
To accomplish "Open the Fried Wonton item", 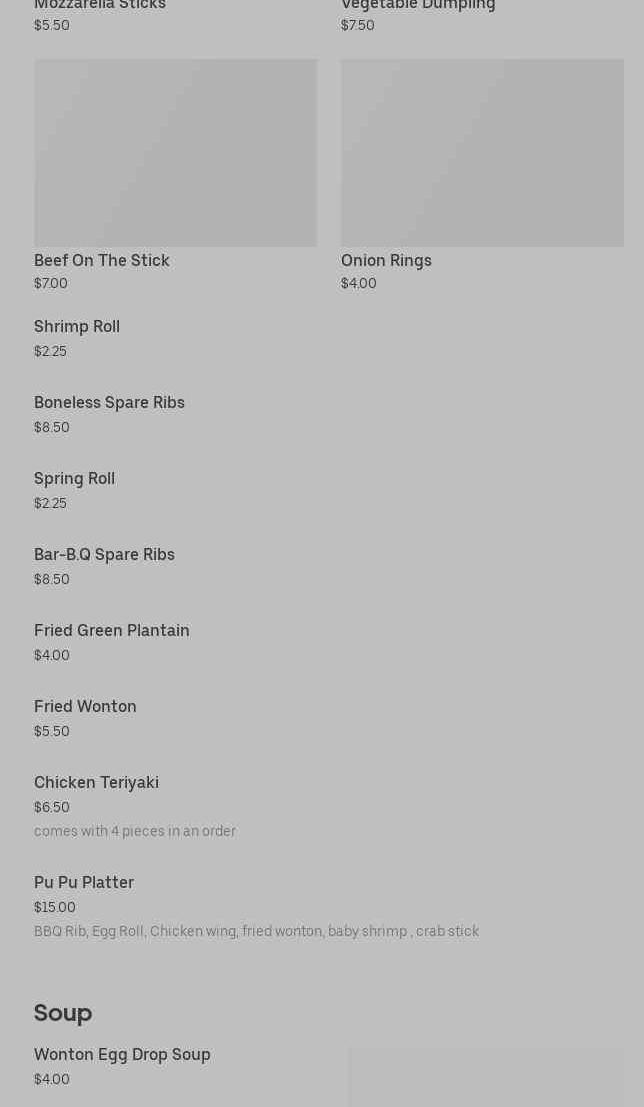I will (x=85, y=707).
